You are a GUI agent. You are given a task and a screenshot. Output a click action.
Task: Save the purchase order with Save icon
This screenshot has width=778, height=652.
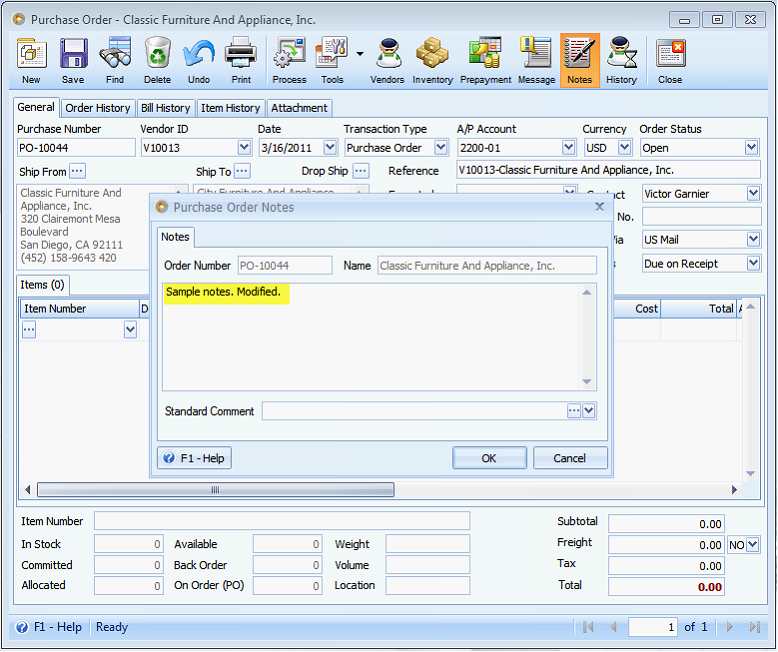coord(73,61)
